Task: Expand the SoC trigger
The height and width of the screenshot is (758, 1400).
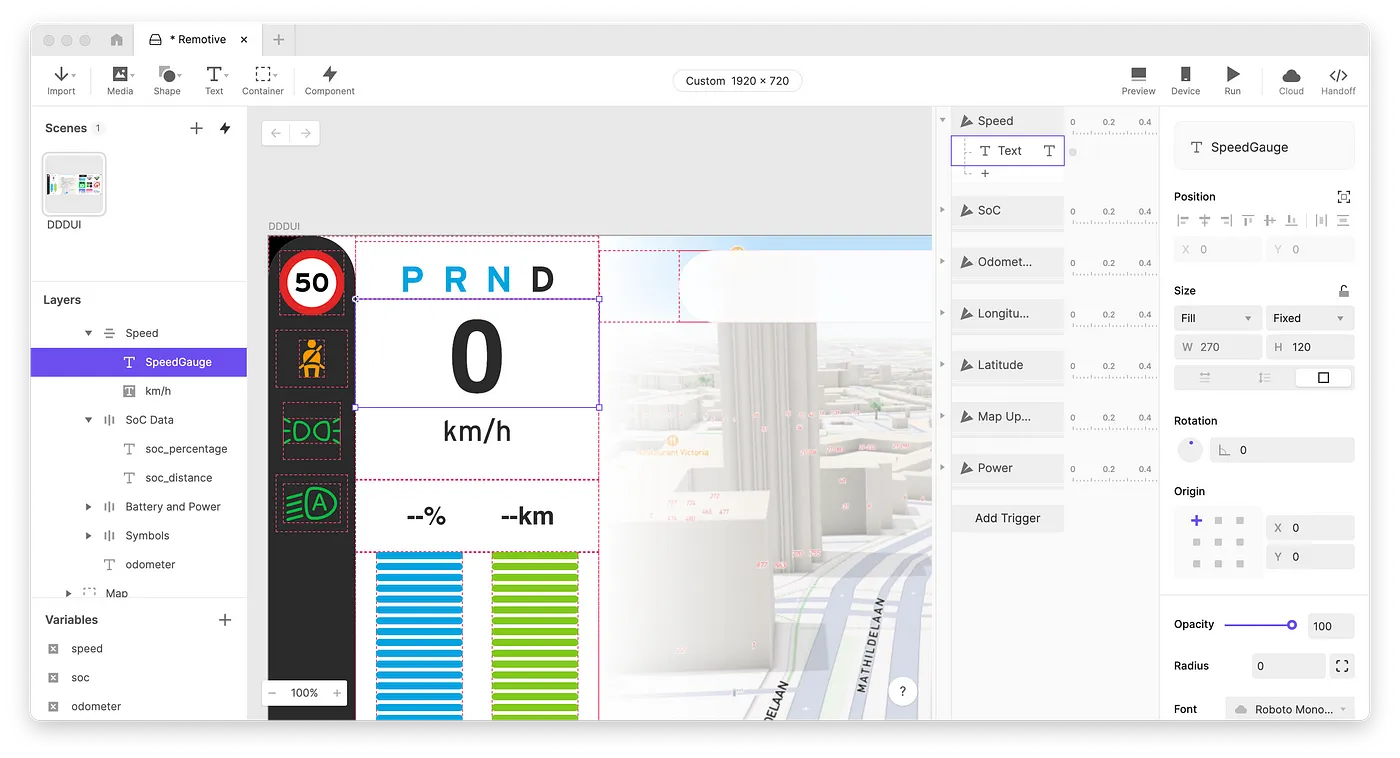Action: pos(942,210)
